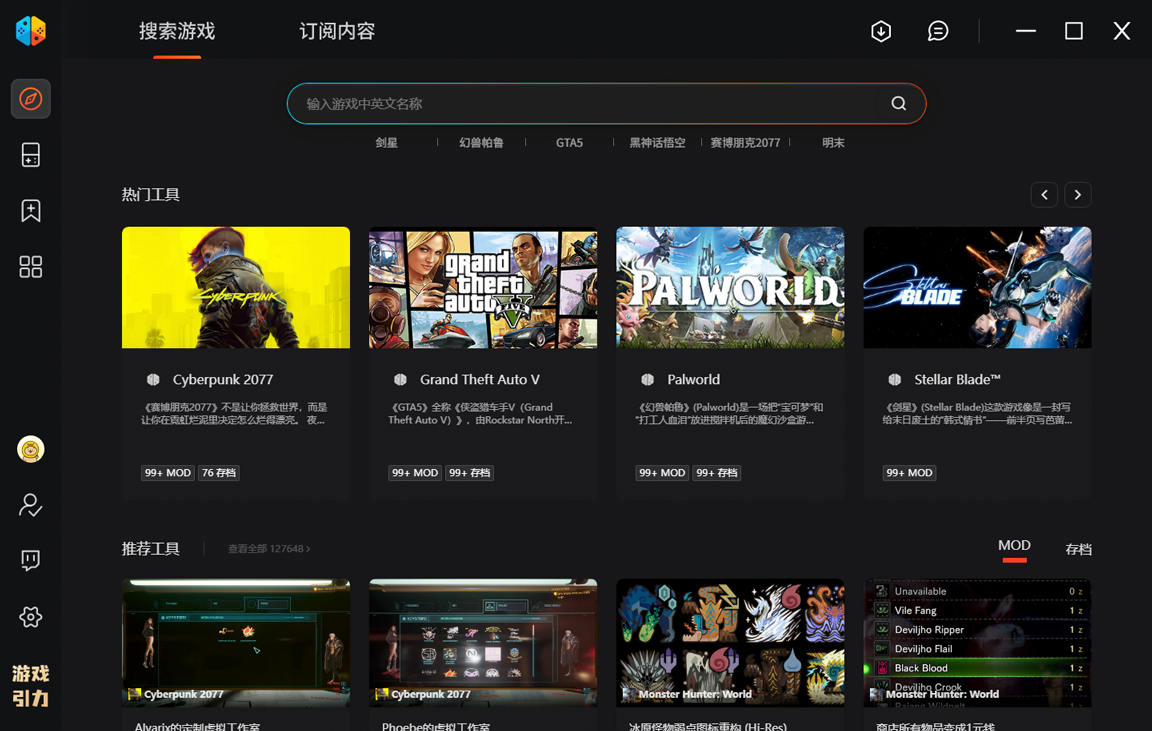Open the four-squares apps grid icon

[x=31, y=267]
